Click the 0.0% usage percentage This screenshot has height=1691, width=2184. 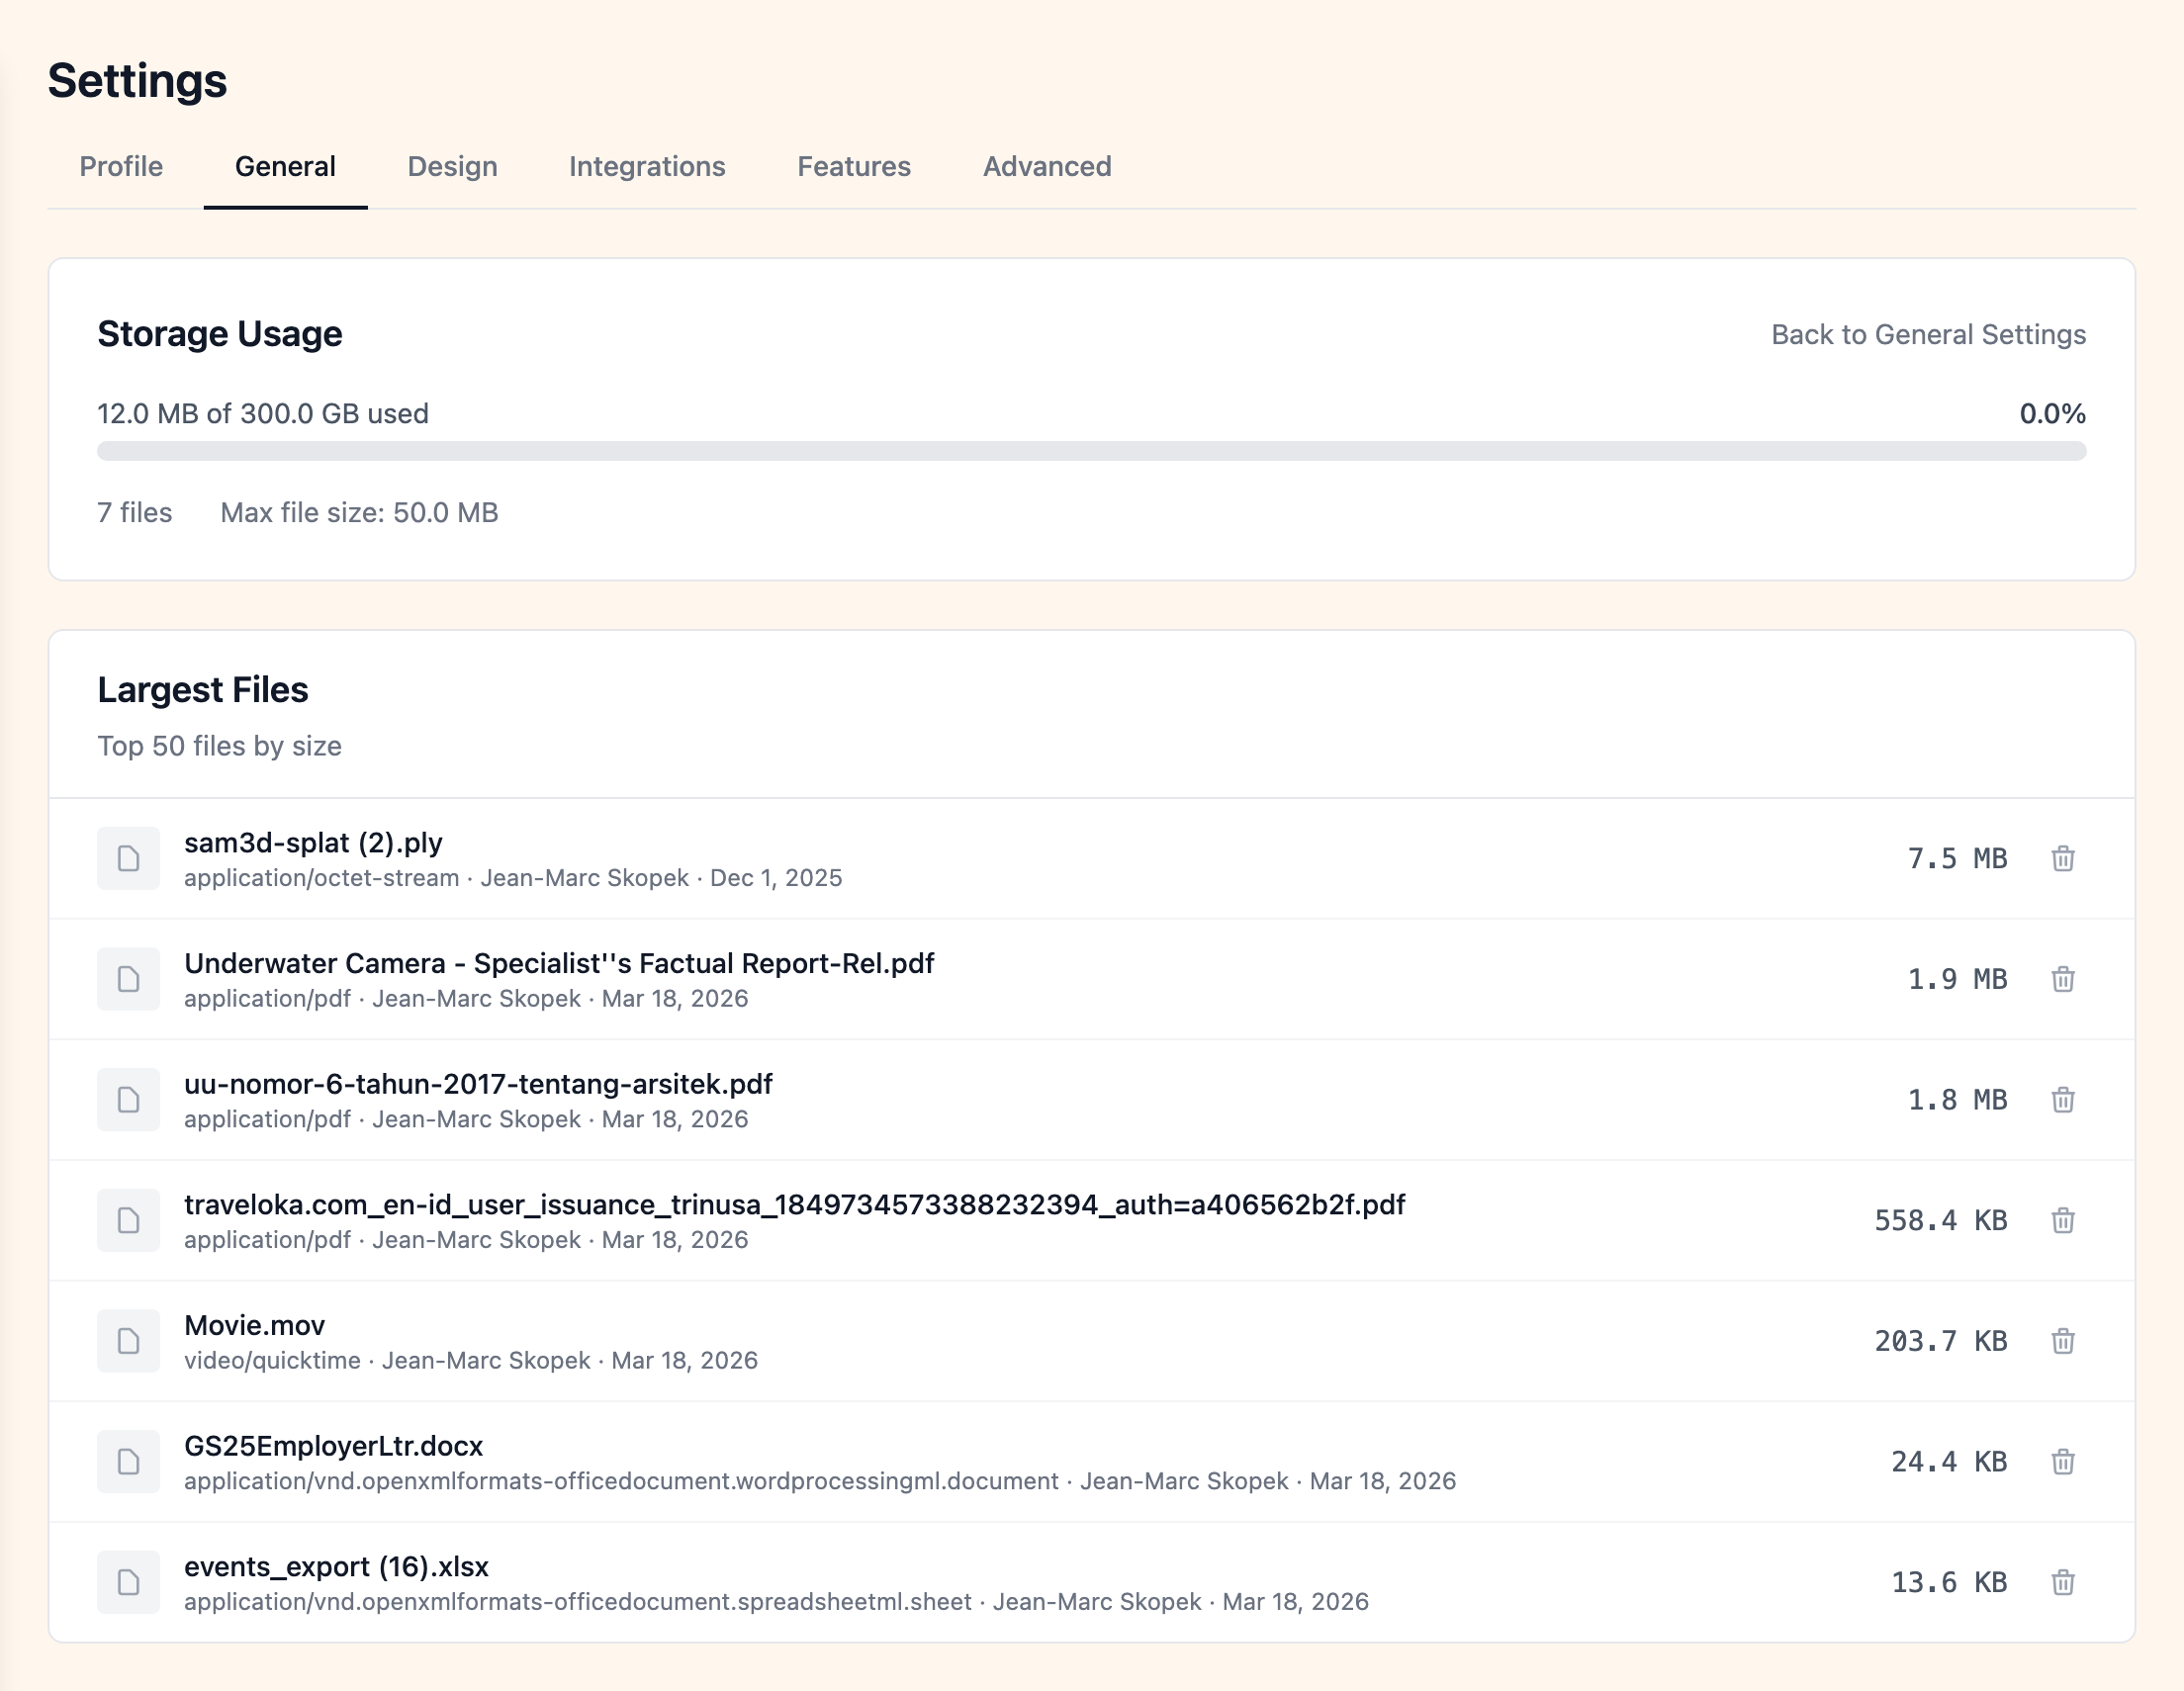click(x=2052, y=413)
